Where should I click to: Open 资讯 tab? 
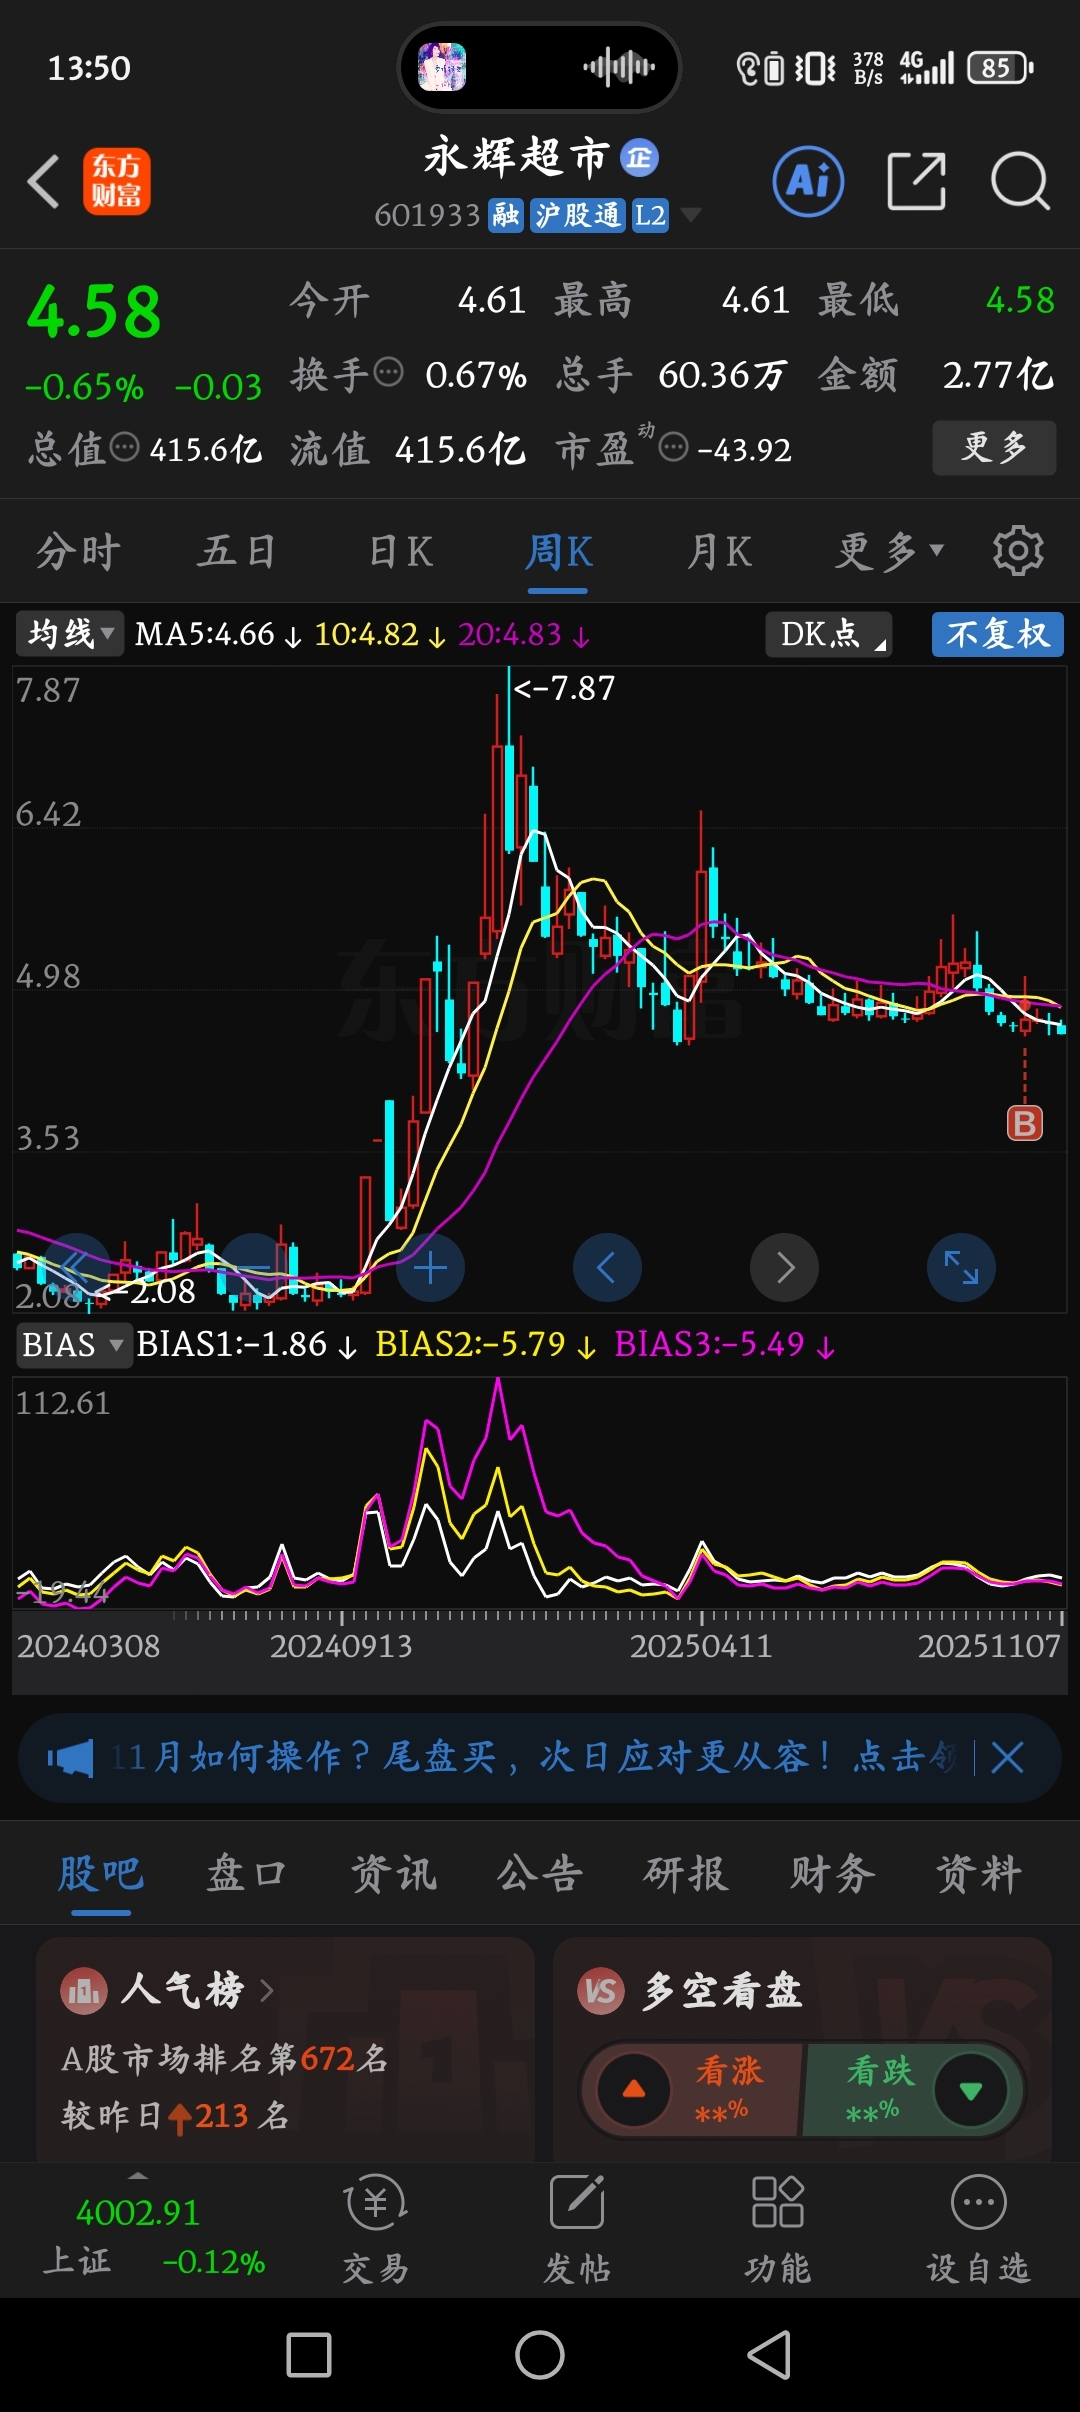click(394, 1873)
